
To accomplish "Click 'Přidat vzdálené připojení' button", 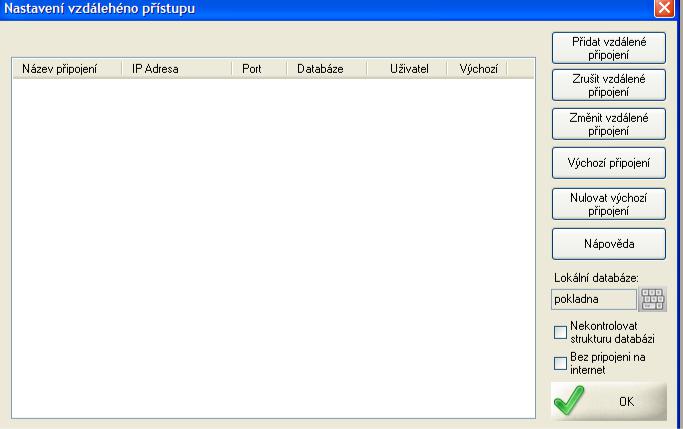I will pos(608,47).
